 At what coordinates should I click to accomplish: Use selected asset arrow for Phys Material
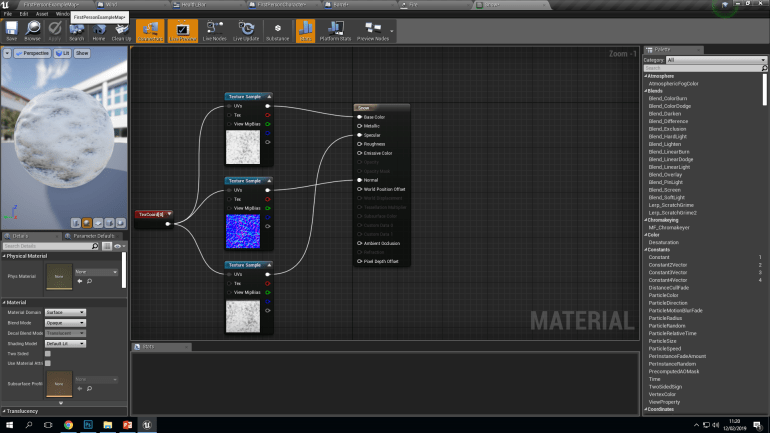coord(80,281)
